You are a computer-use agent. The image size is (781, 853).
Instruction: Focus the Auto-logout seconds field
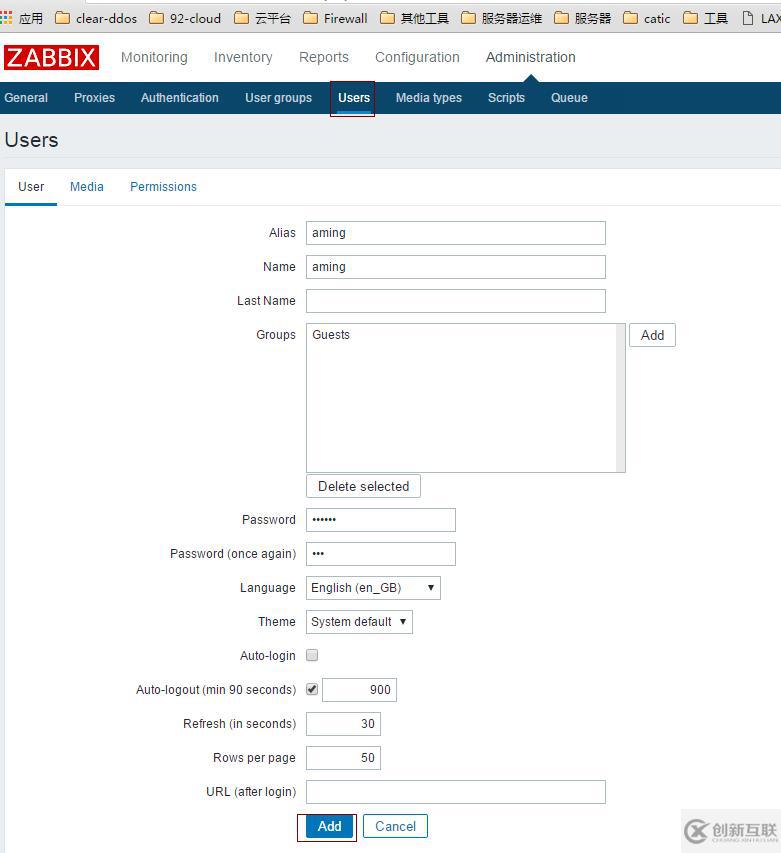pyautogui.click(x=359, y=690)
